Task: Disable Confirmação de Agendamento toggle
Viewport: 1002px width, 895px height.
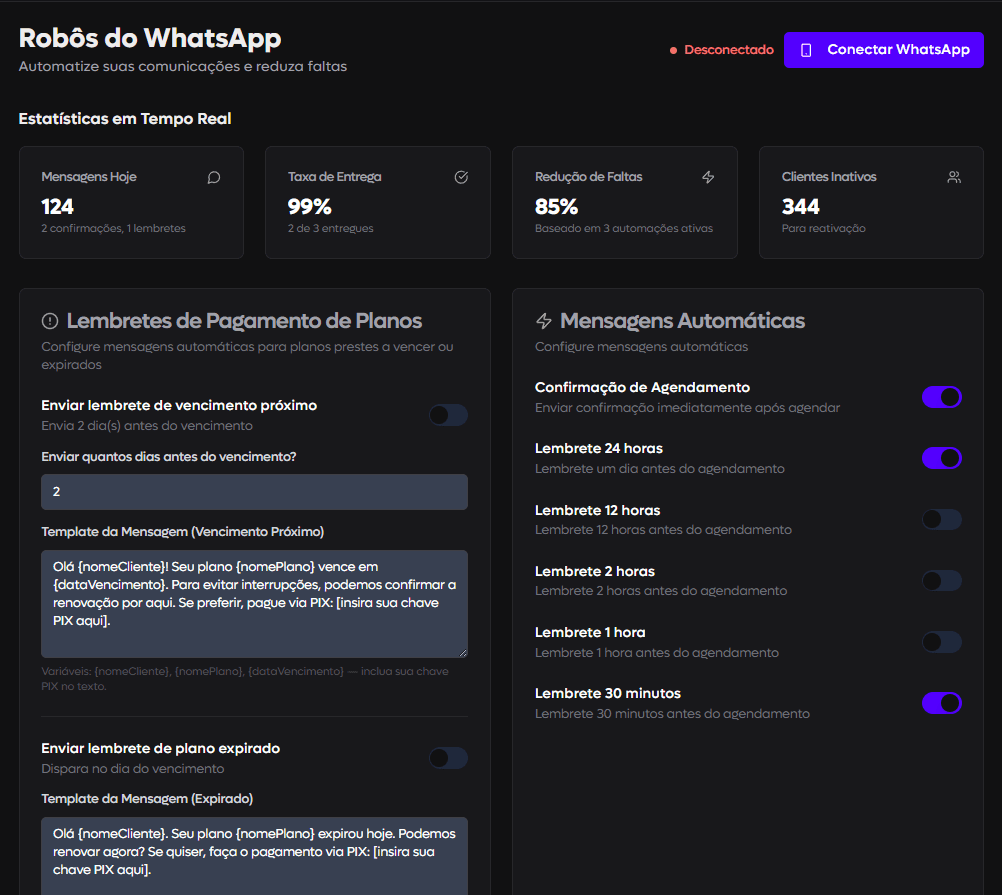Action: click(x=941, y=397)
